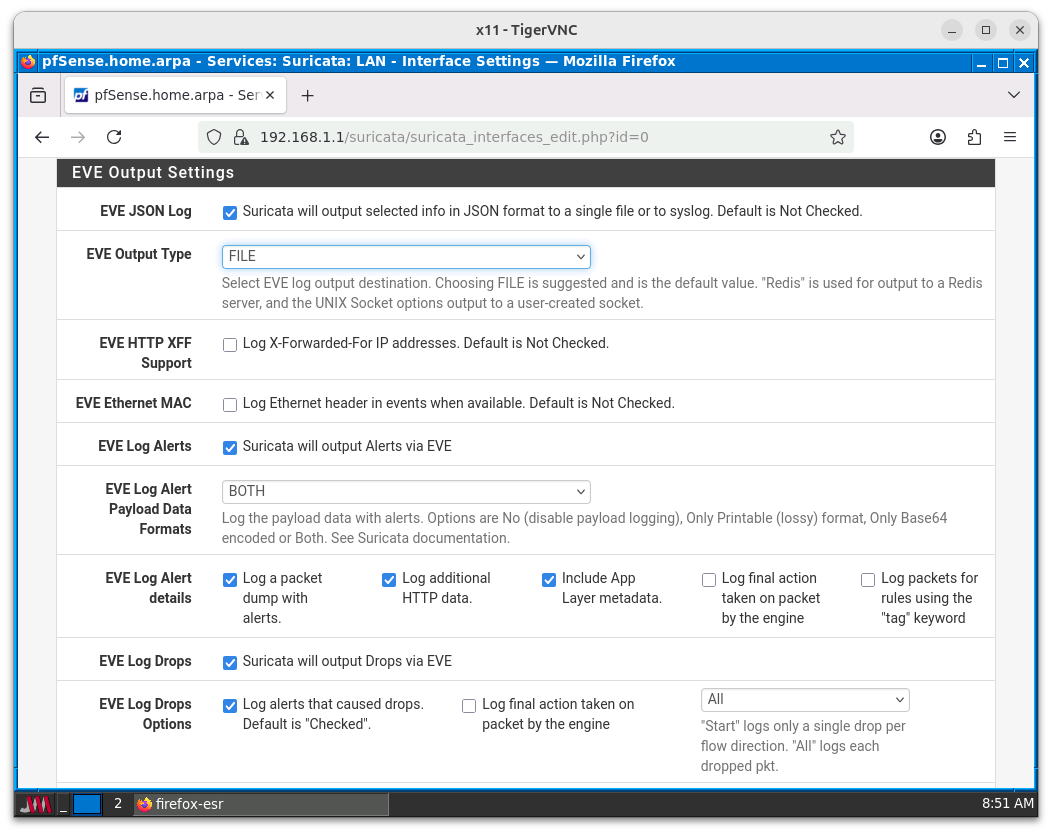
Task: Maximize the inner Firefox window
Action: coord(1002,63)
